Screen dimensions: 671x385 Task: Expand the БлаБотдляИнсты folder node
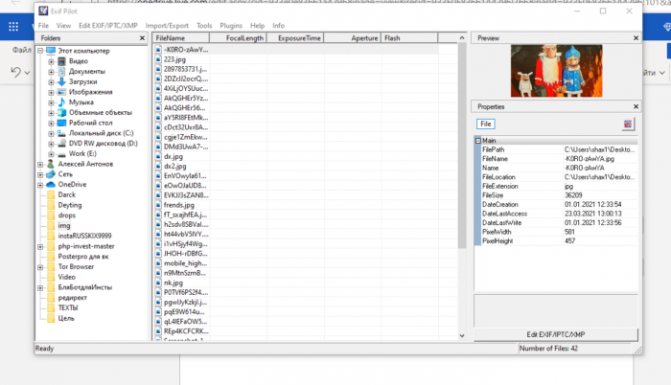[40, 287]
